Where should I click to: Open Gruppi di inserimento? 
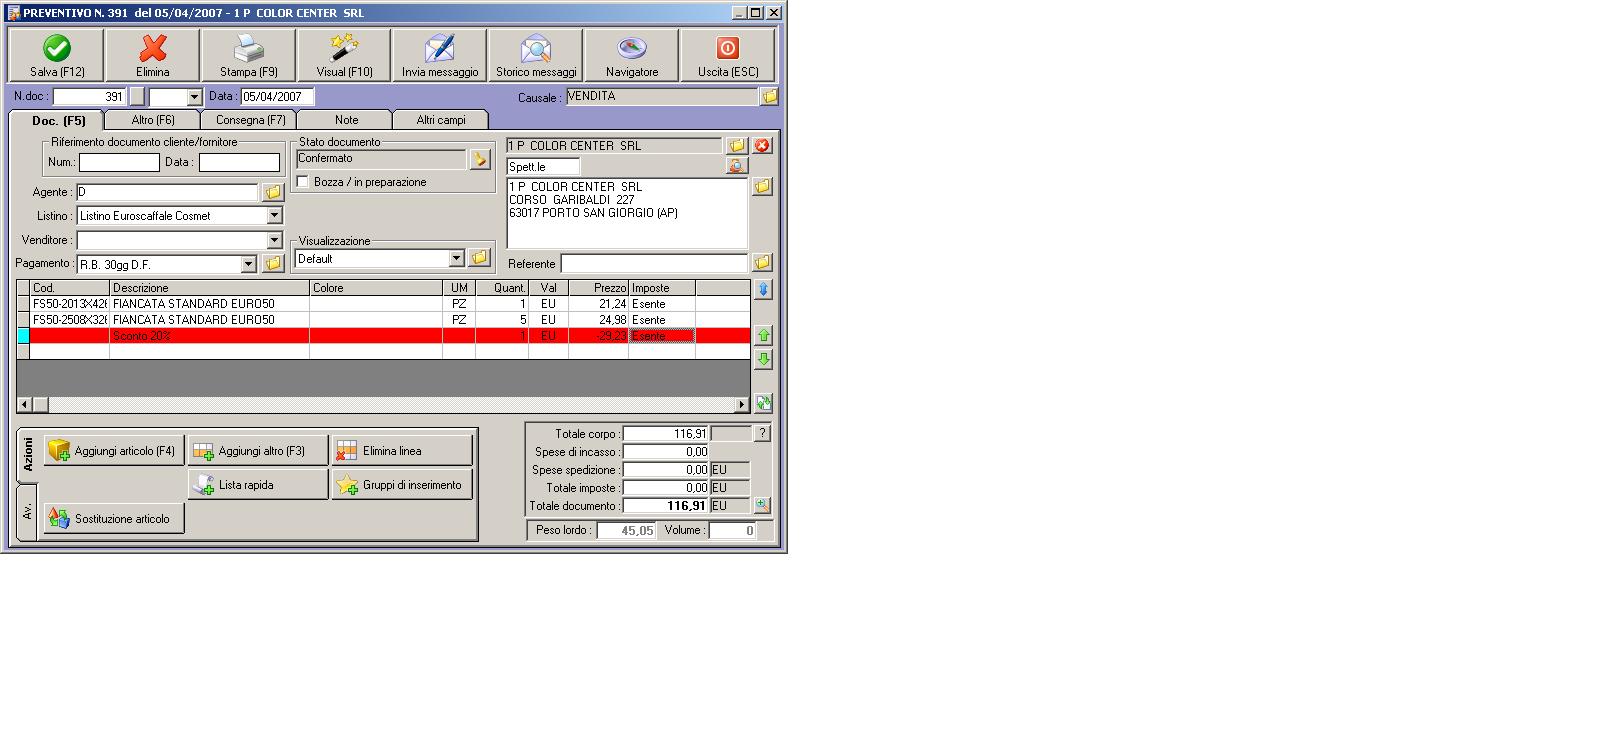point(402,485)
